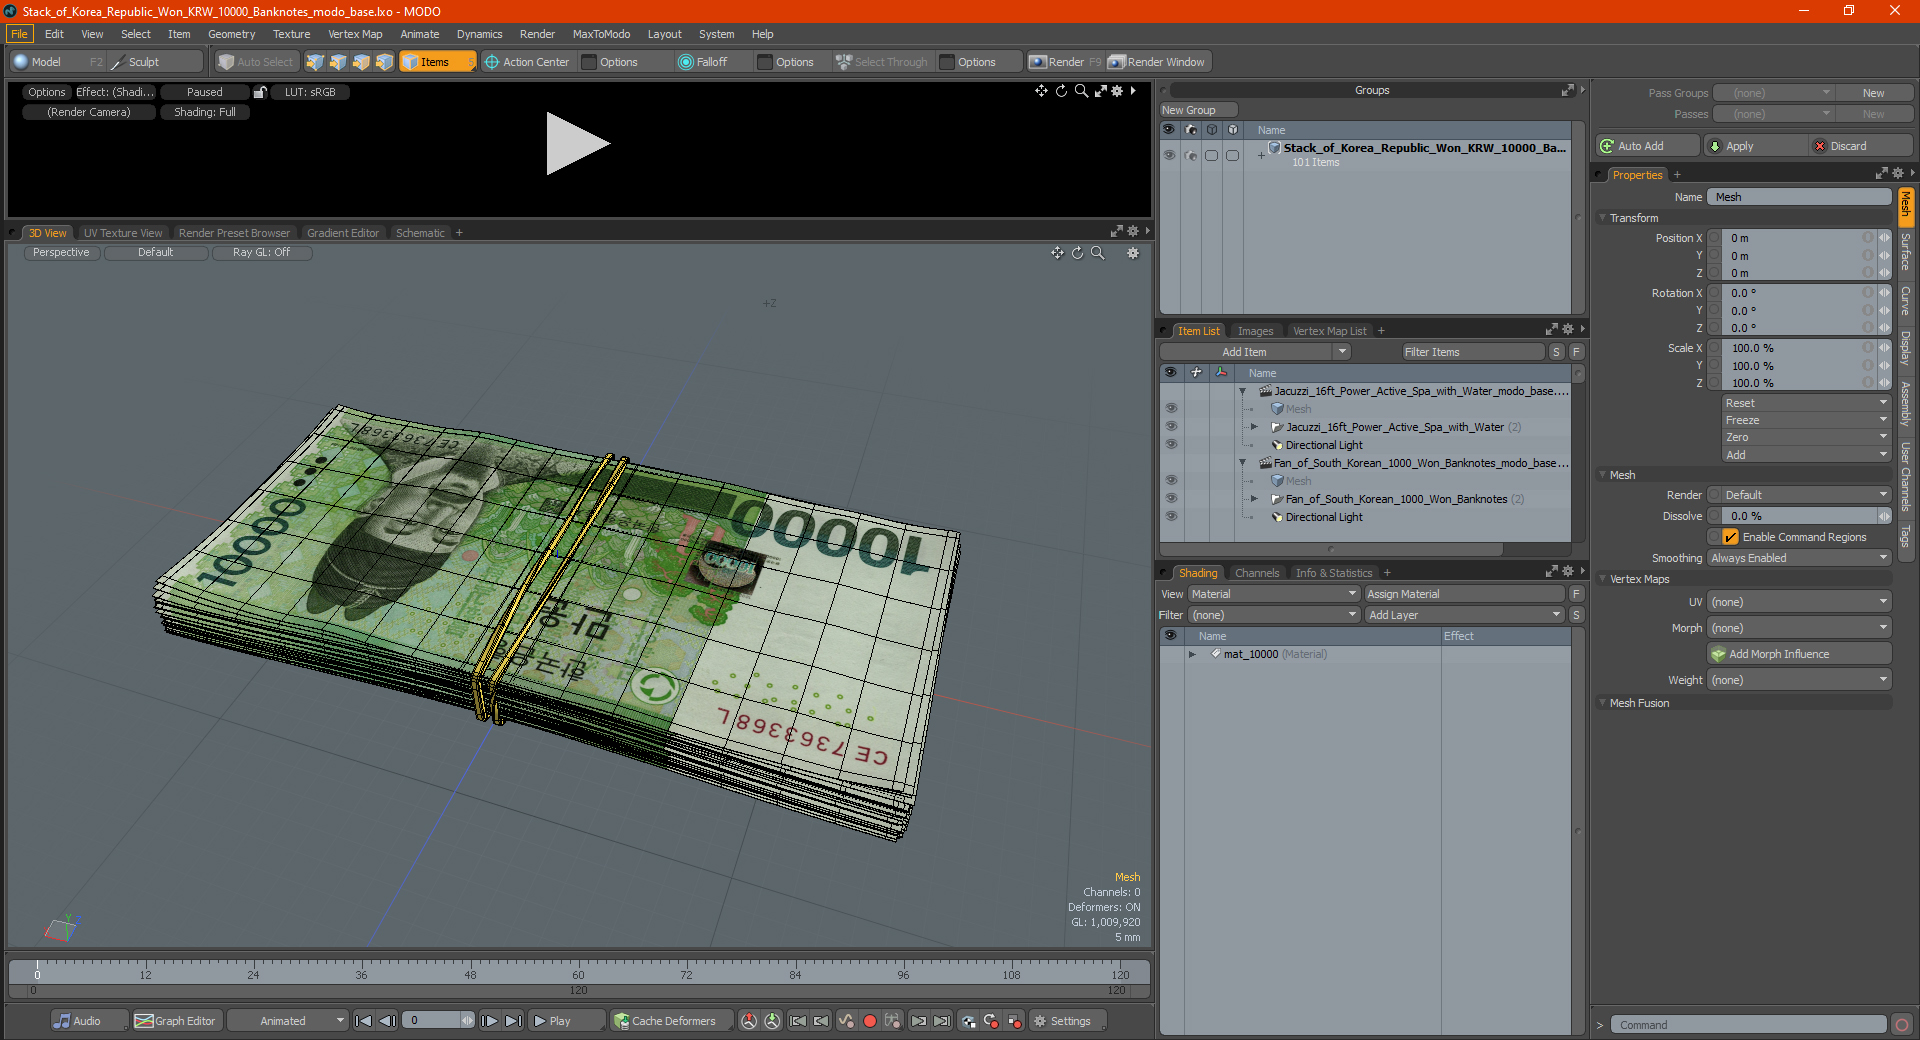This screenshot has width=1920, height=1040.
Task: Click preview pane refresh icon
Action: [x=1061, y=91]
